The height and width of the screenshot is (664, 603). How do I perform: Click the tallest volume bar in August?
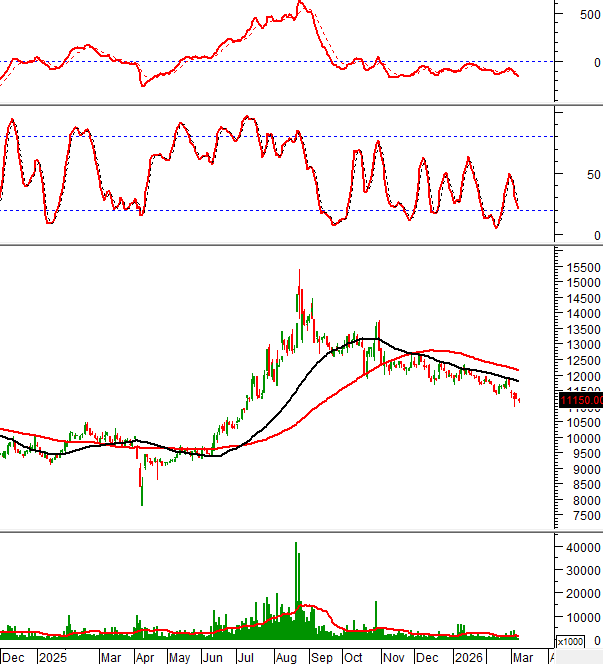tap(296, 590)
